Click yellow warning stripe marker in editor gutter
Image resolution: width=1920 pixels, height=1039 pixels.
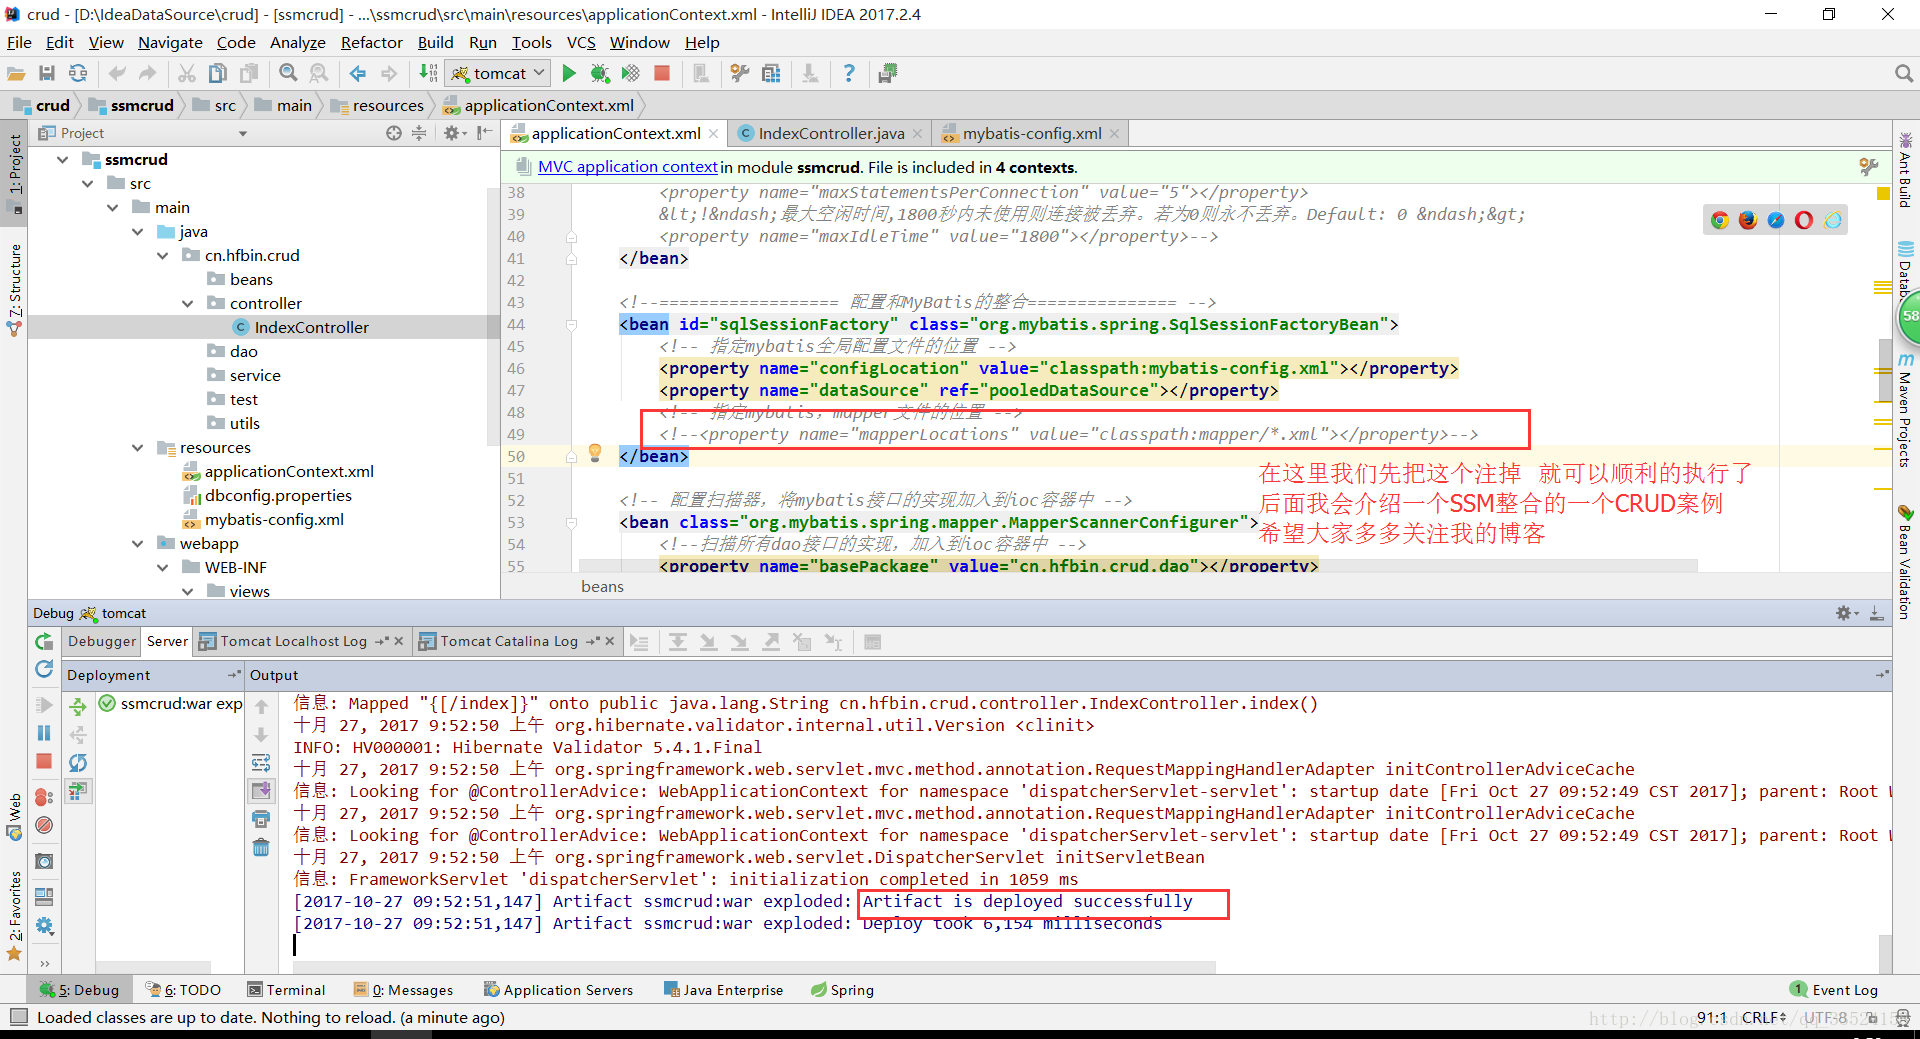tap(1883, 194)
